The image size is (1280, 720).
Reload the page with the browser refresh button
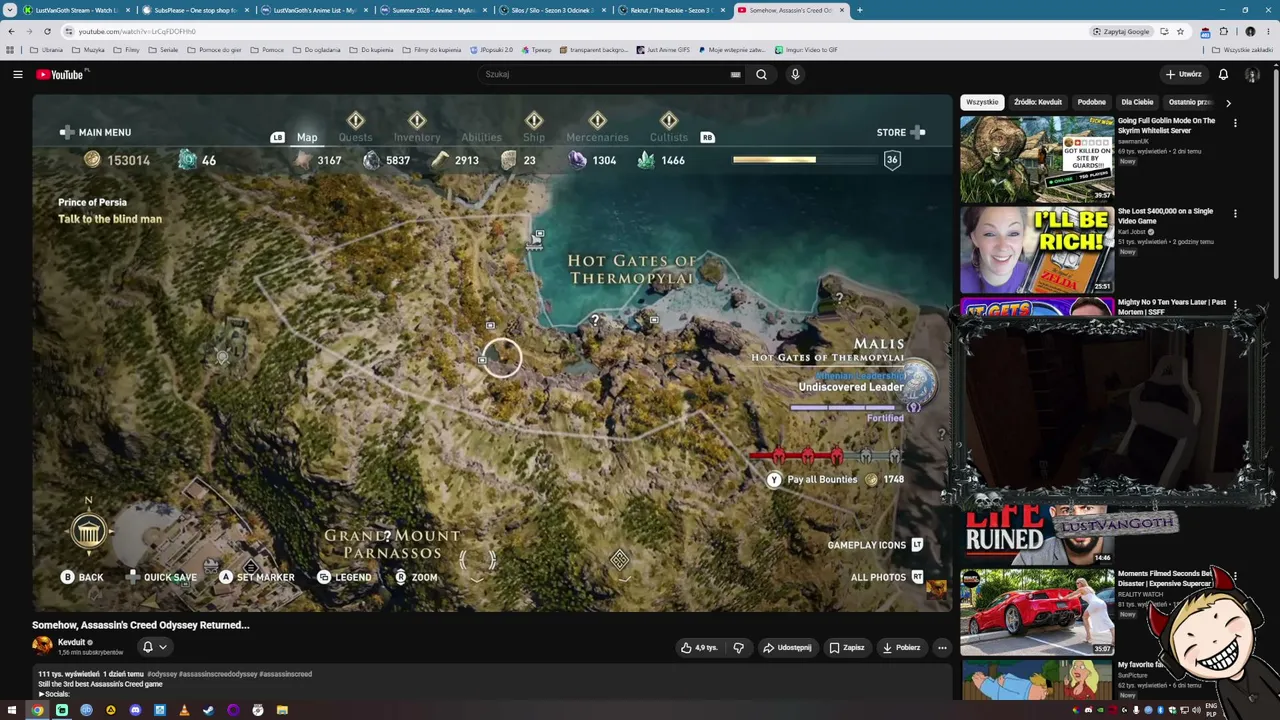(47, 31)
